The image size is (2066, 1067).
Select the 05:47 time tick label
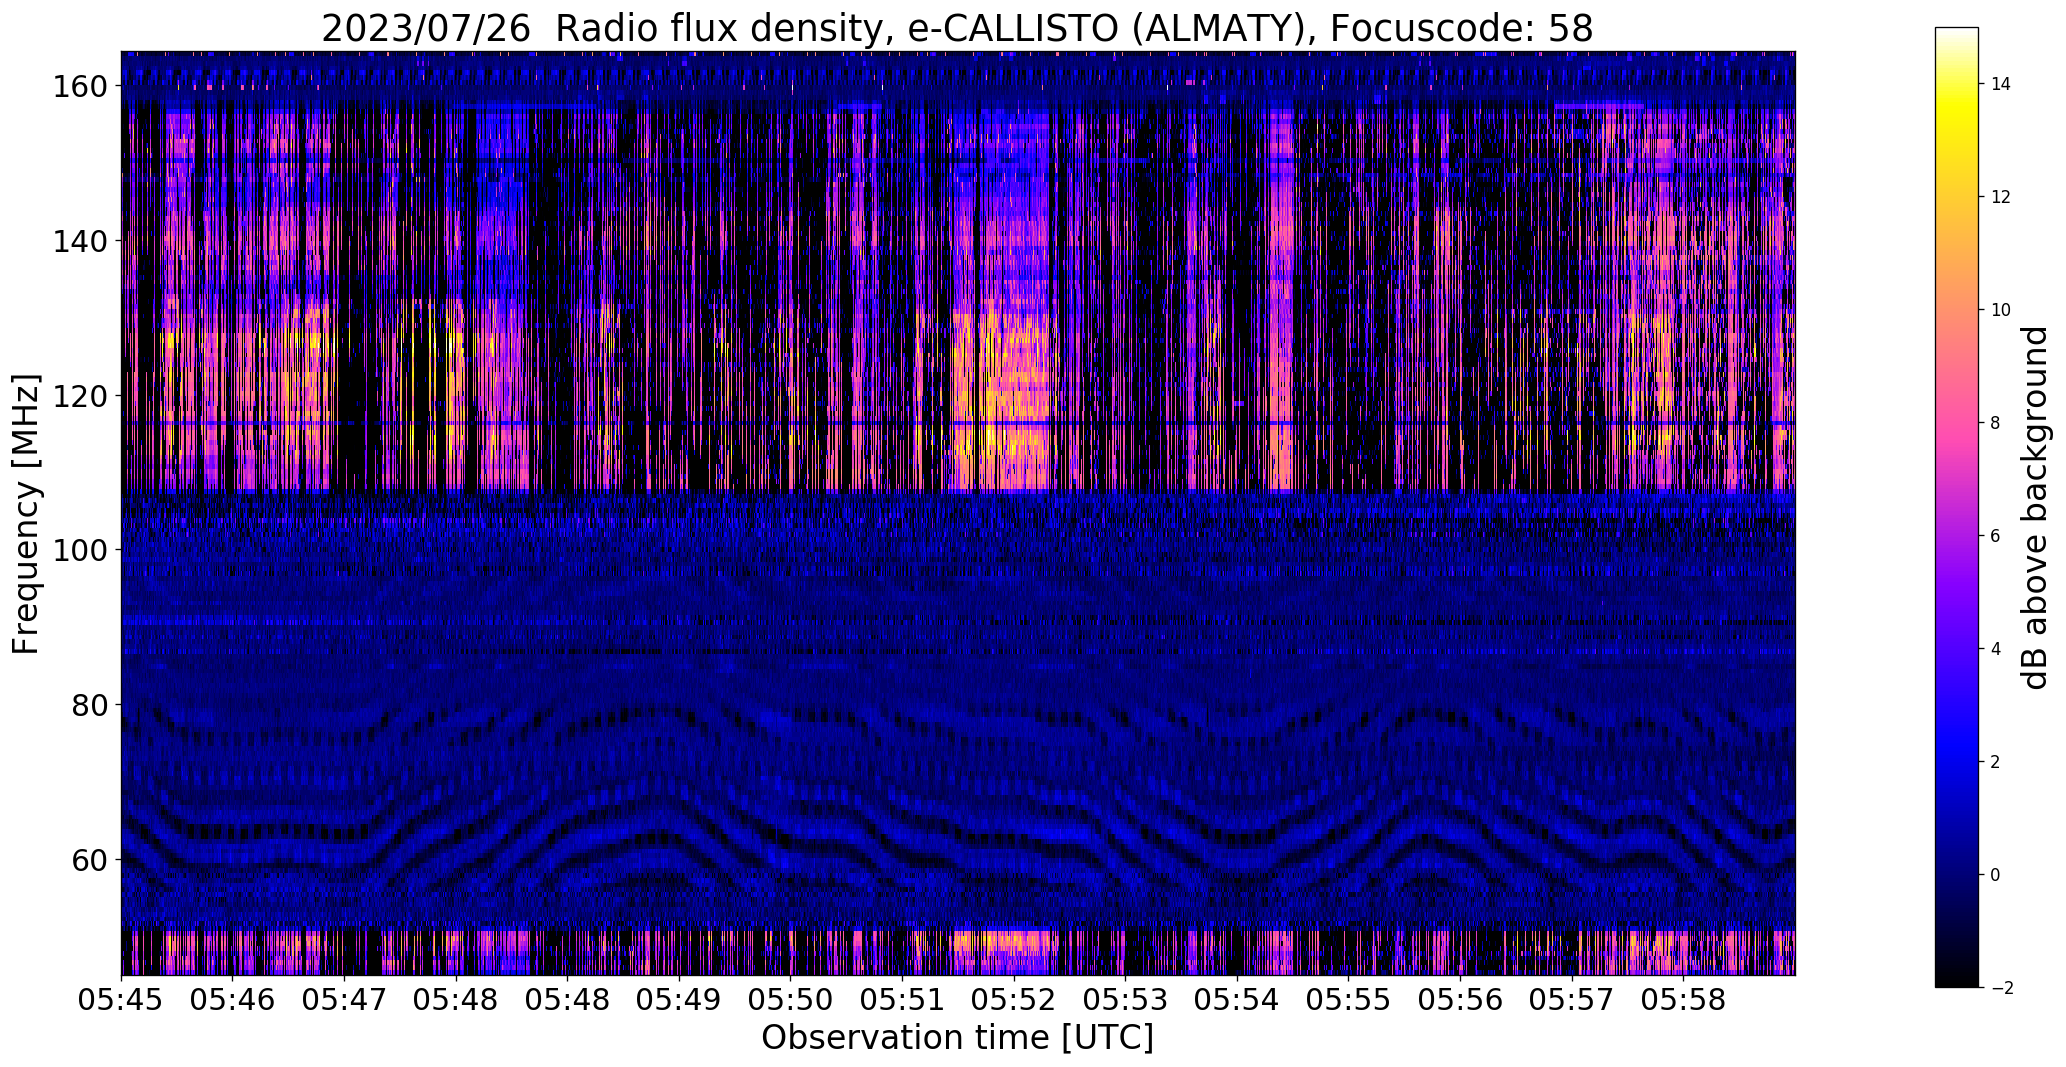pyautogui.click(x=345, y=999)
